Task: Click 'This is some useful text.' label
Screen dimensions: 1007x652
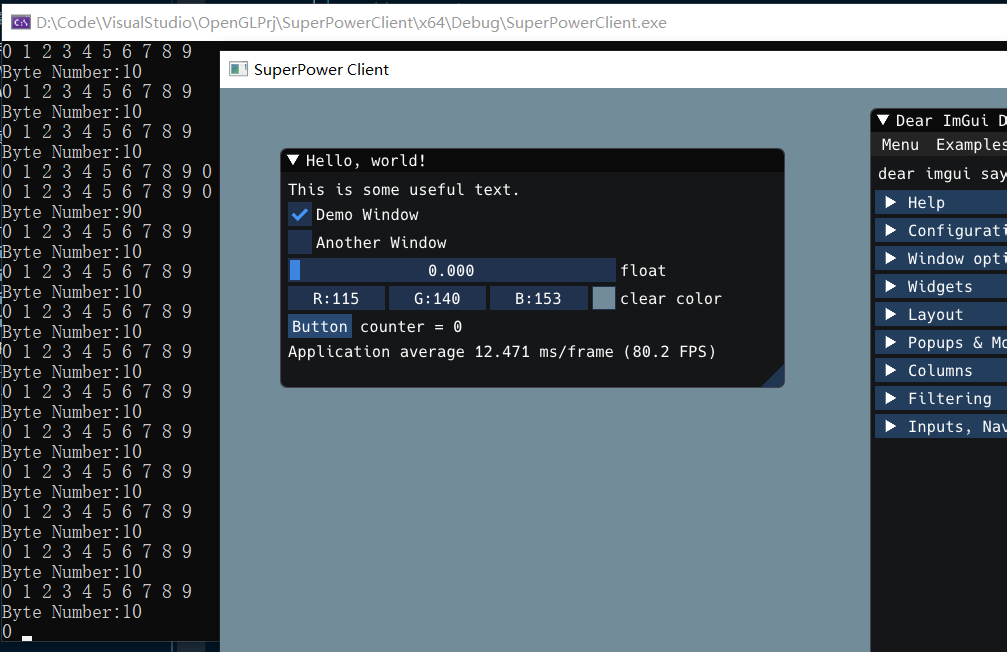Action: [x=403, y=189]
